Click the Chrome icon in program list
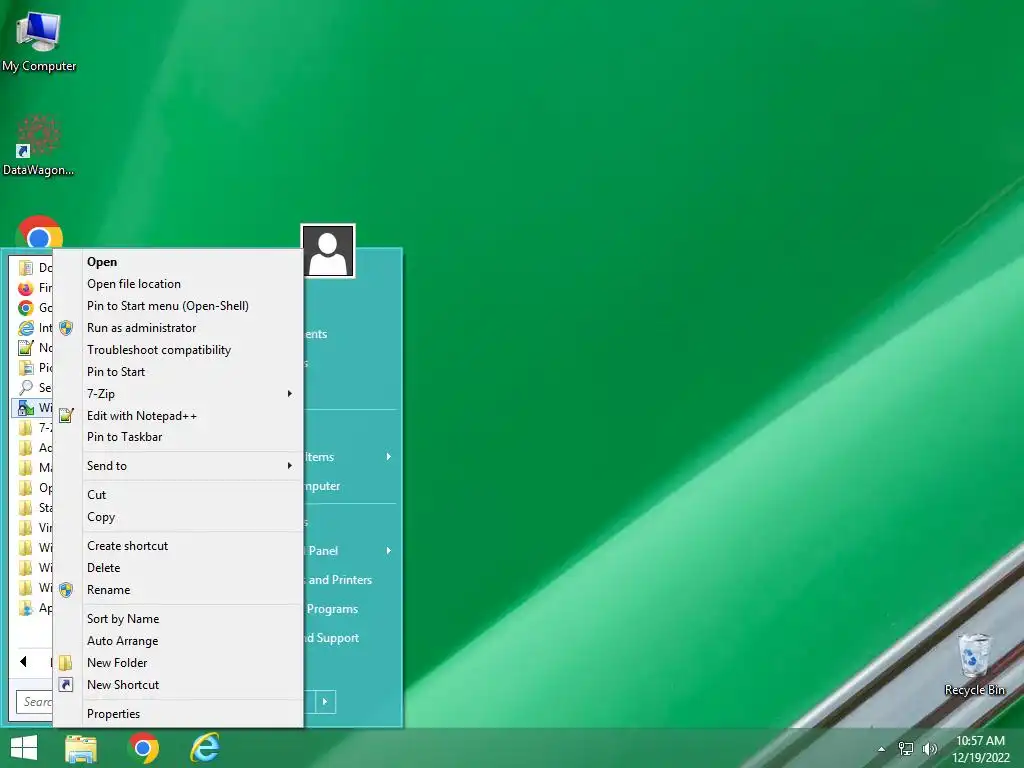 coord(25,308)
